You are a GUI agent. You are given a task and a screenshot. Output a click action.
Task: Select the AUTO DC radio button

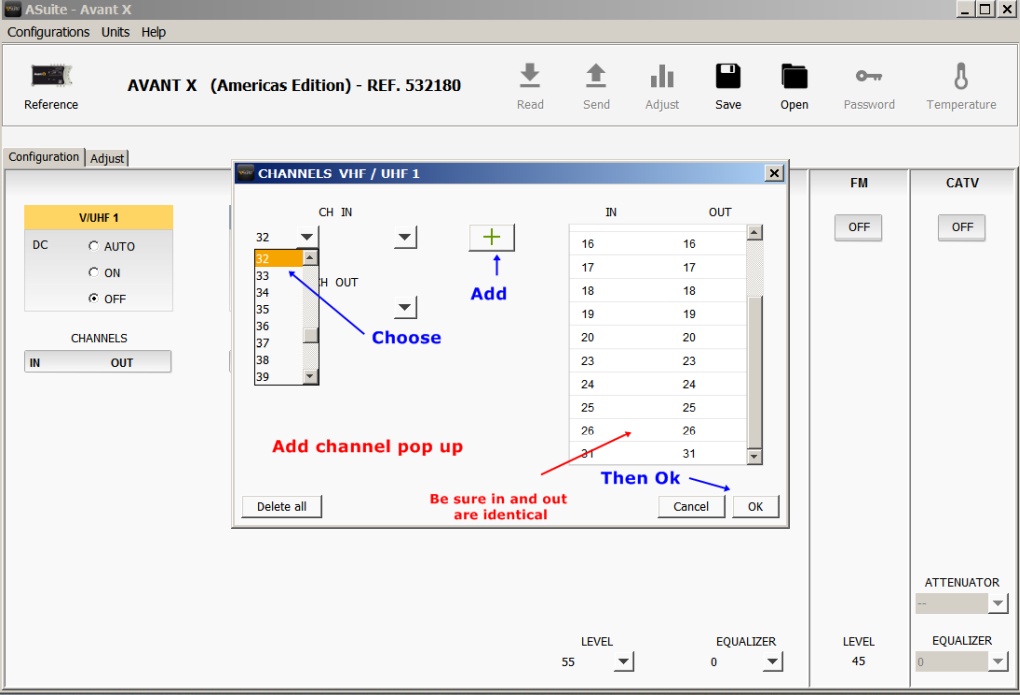point(94,246)
